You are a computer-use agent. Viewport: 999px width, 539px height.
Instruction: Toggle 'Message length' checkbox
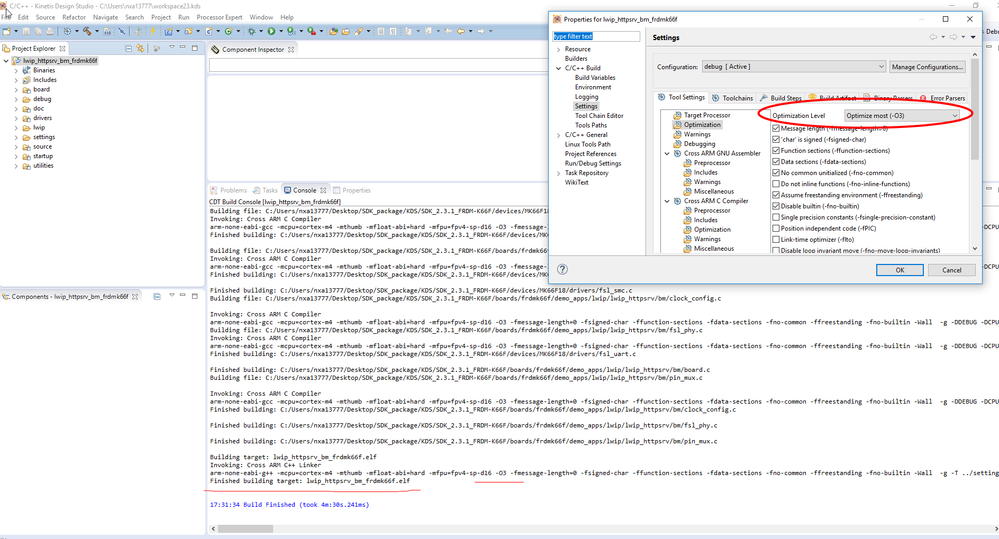coord(776,128)
